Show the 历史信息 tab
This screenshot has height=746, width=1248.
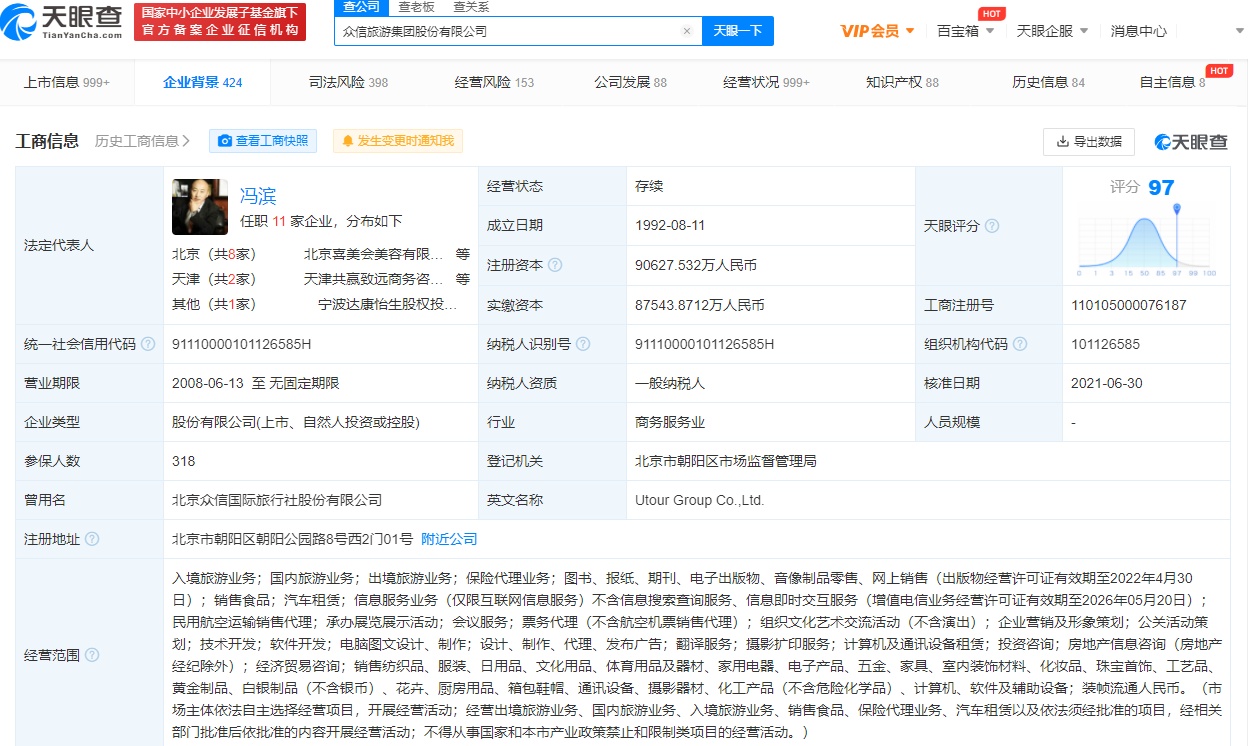pyautogui.click(x=1048, y=82)
